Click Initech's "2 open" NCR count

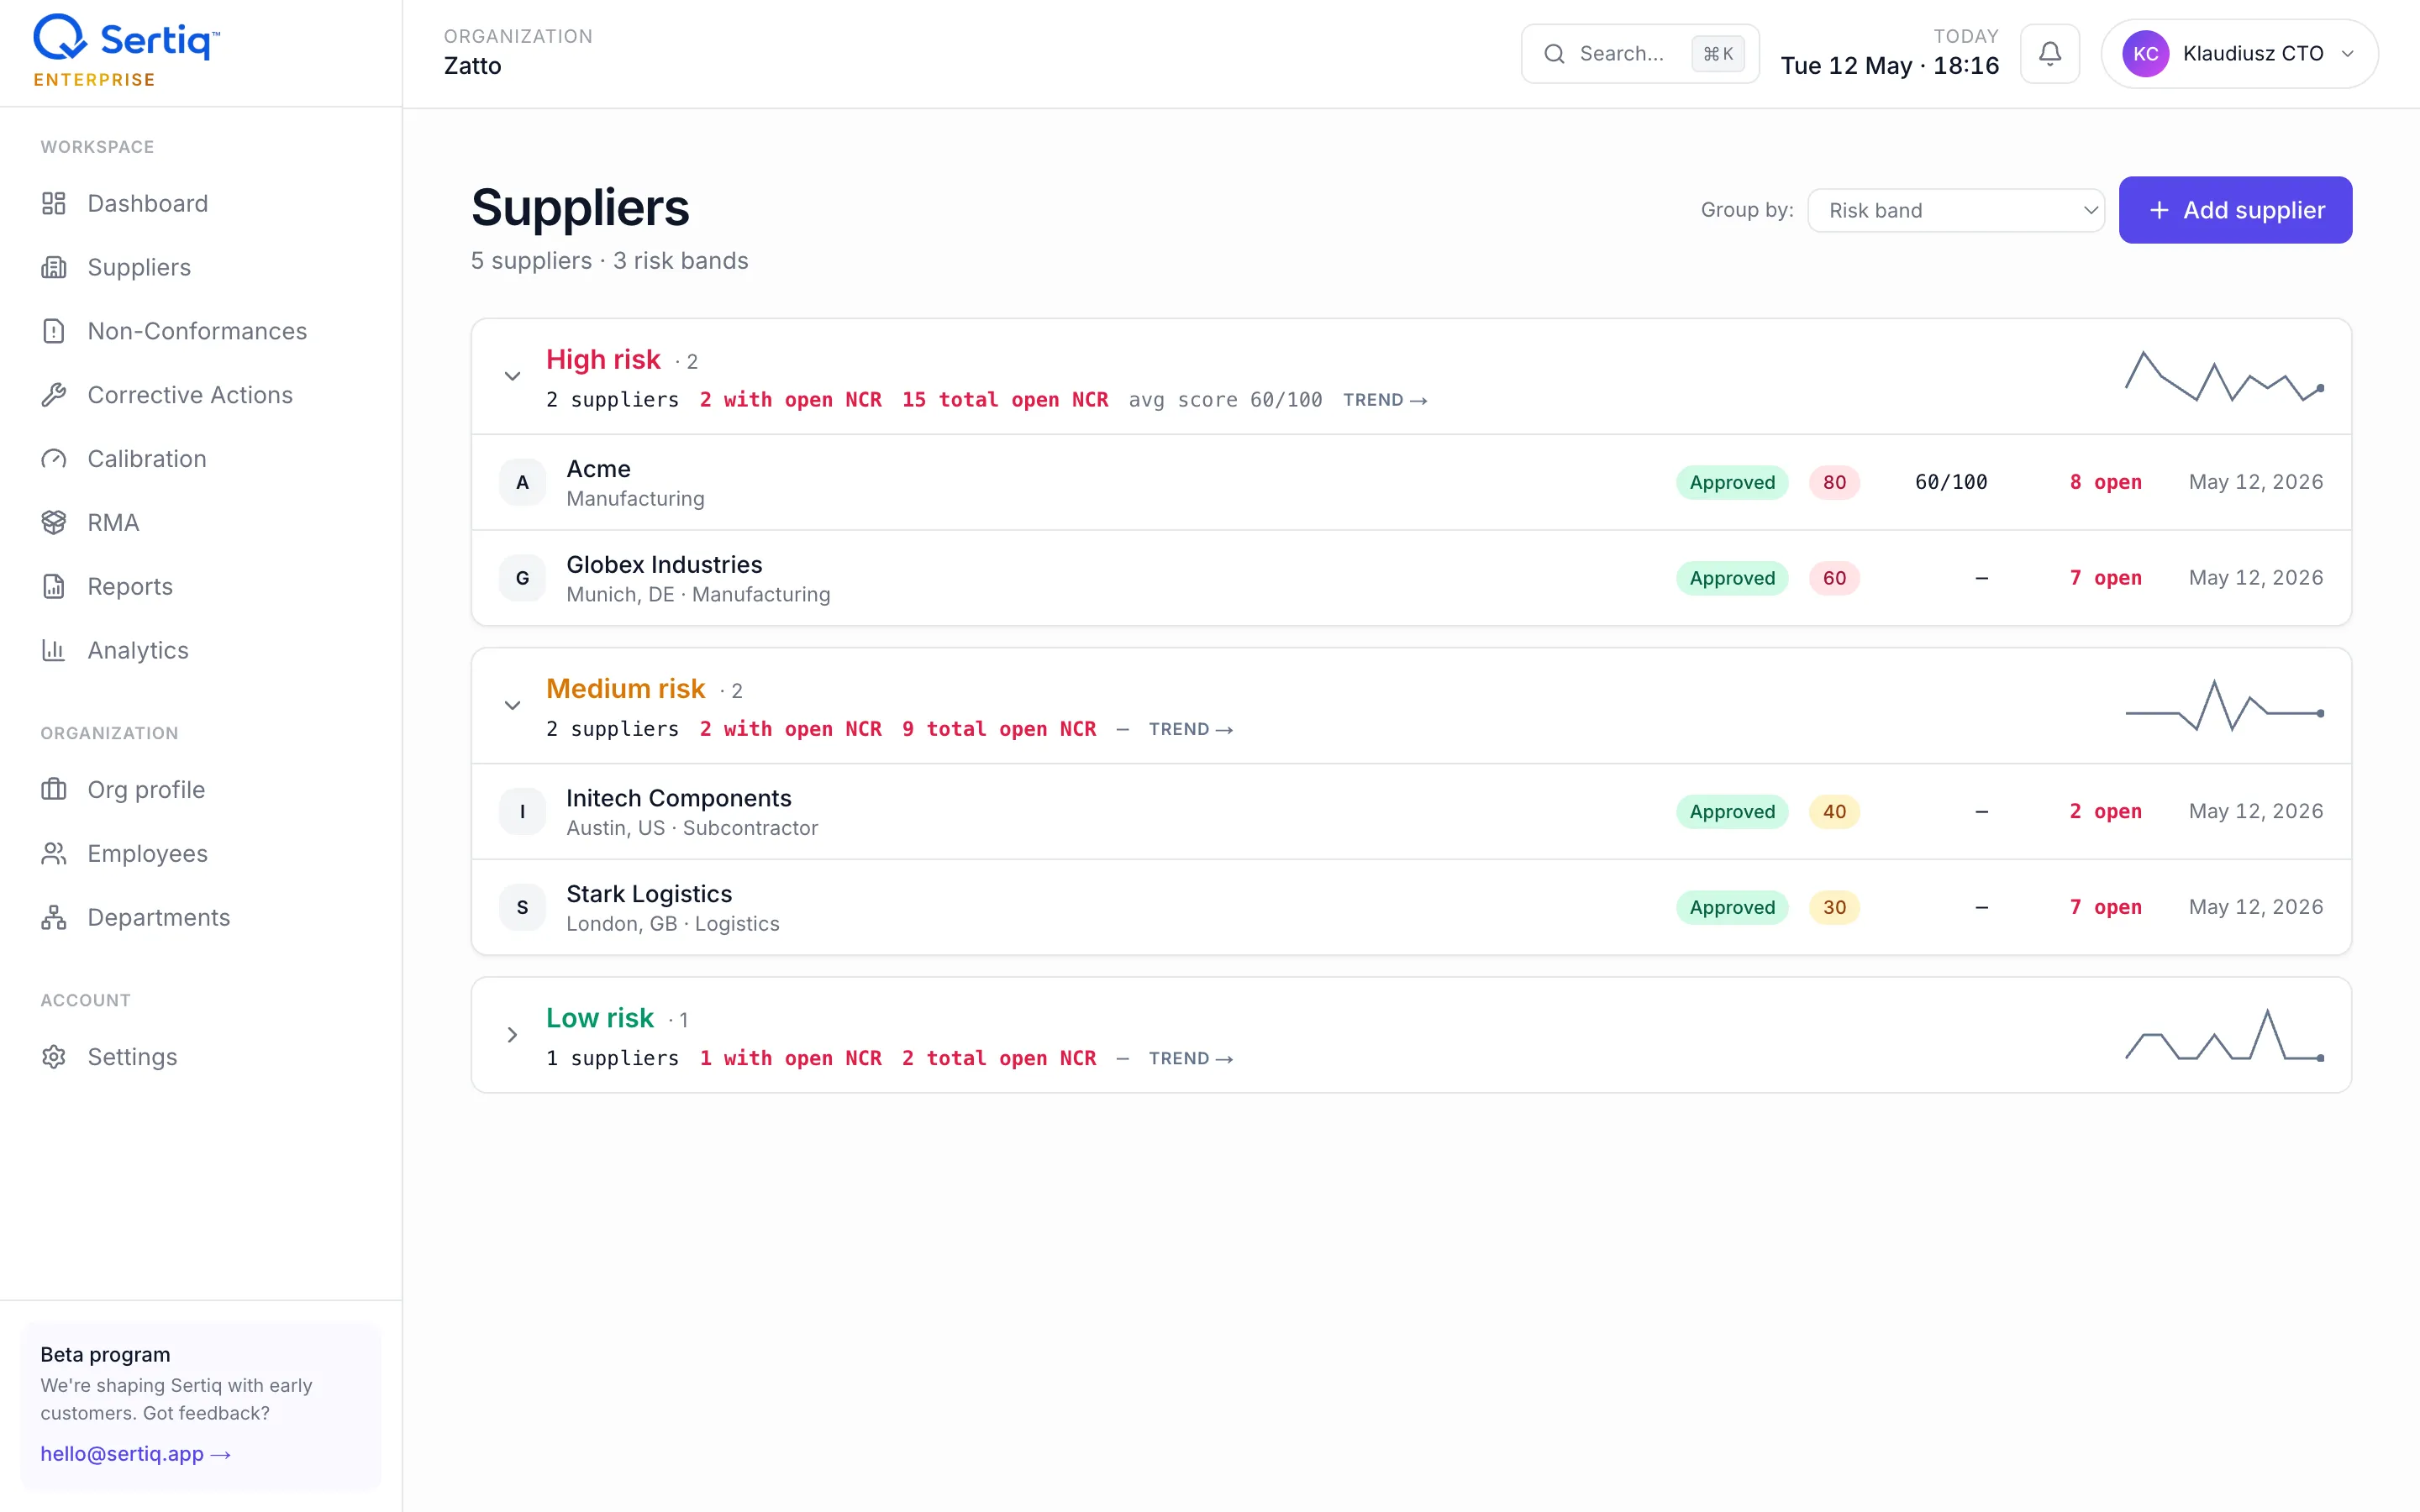[x=2105, y=811]
